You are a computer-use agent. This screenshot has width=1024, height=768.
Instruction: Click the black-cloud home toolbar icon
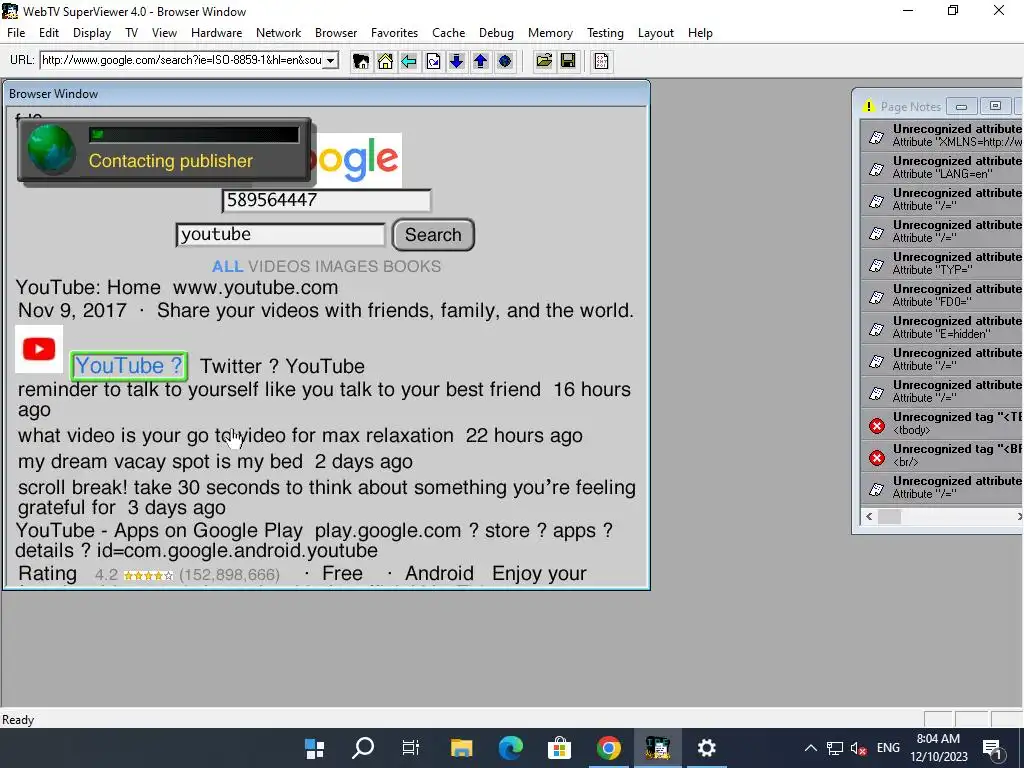point(360,61)
